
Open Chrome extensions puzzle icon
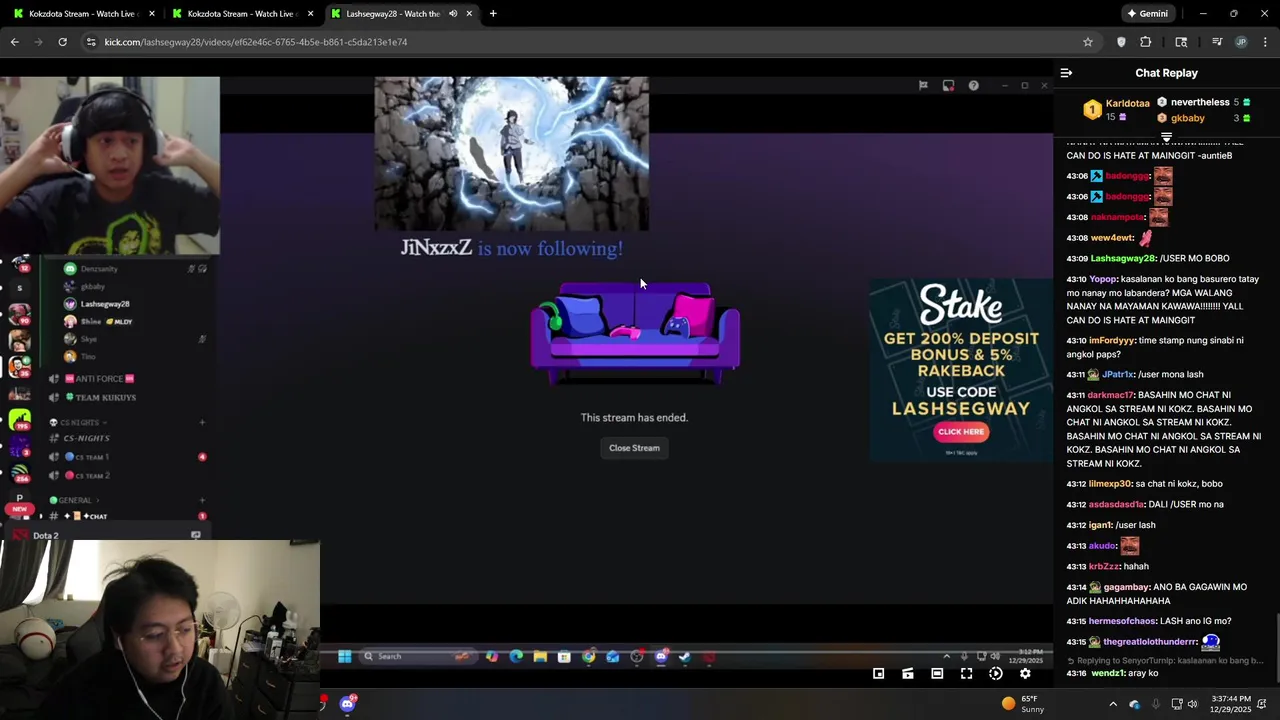click(x=1146, y=42)
